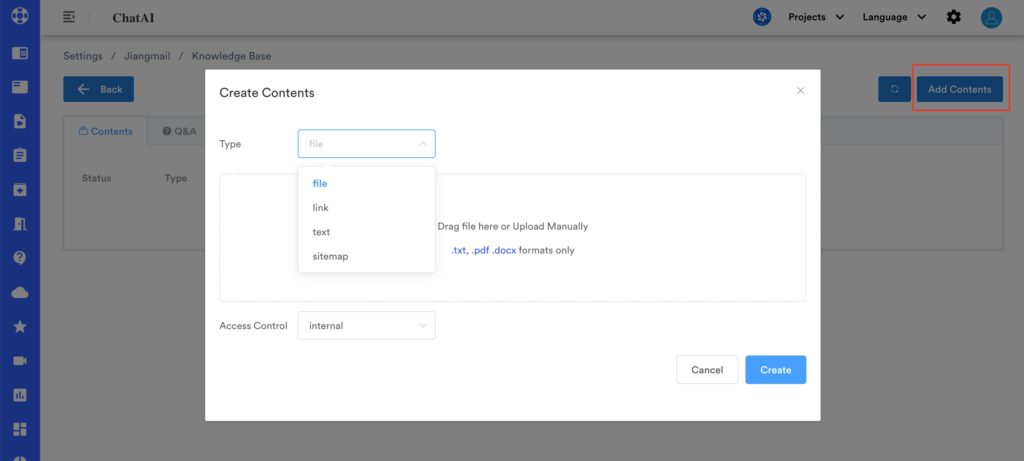Viewport: 1024px width, 461px height.
Task: Open the document with play arrow sidebar icon
Action: click(x=20, y=121)
